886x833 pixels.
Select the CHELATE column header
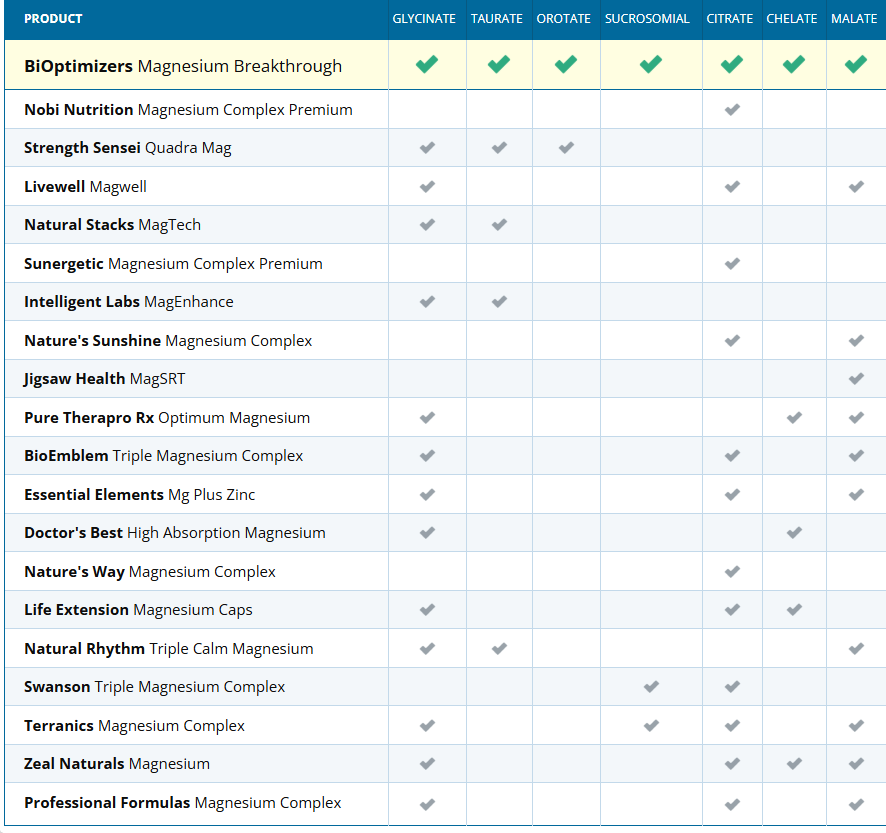pyautogui.click(x=792, y=19)
